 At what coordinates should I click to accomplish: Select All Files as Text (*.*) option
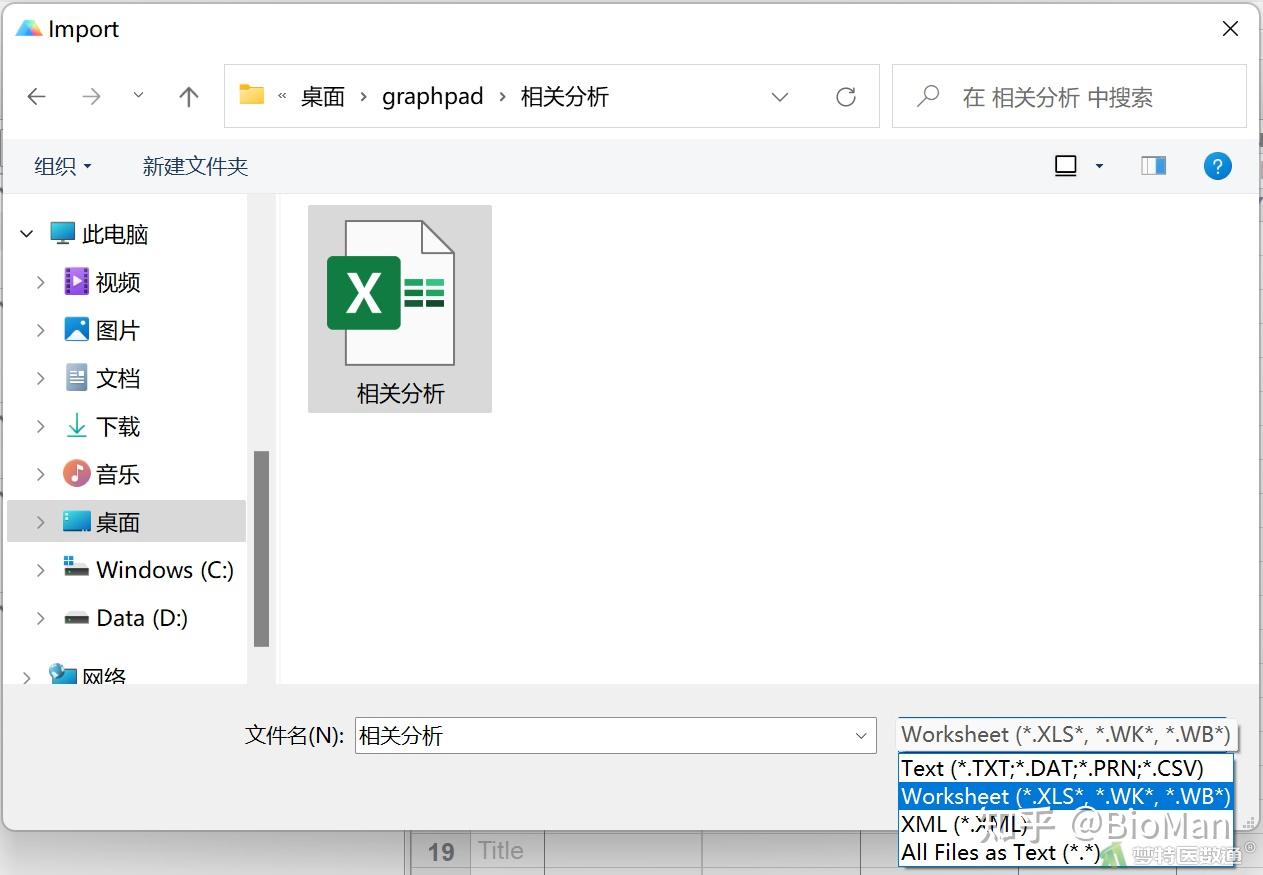(1000, 852)
